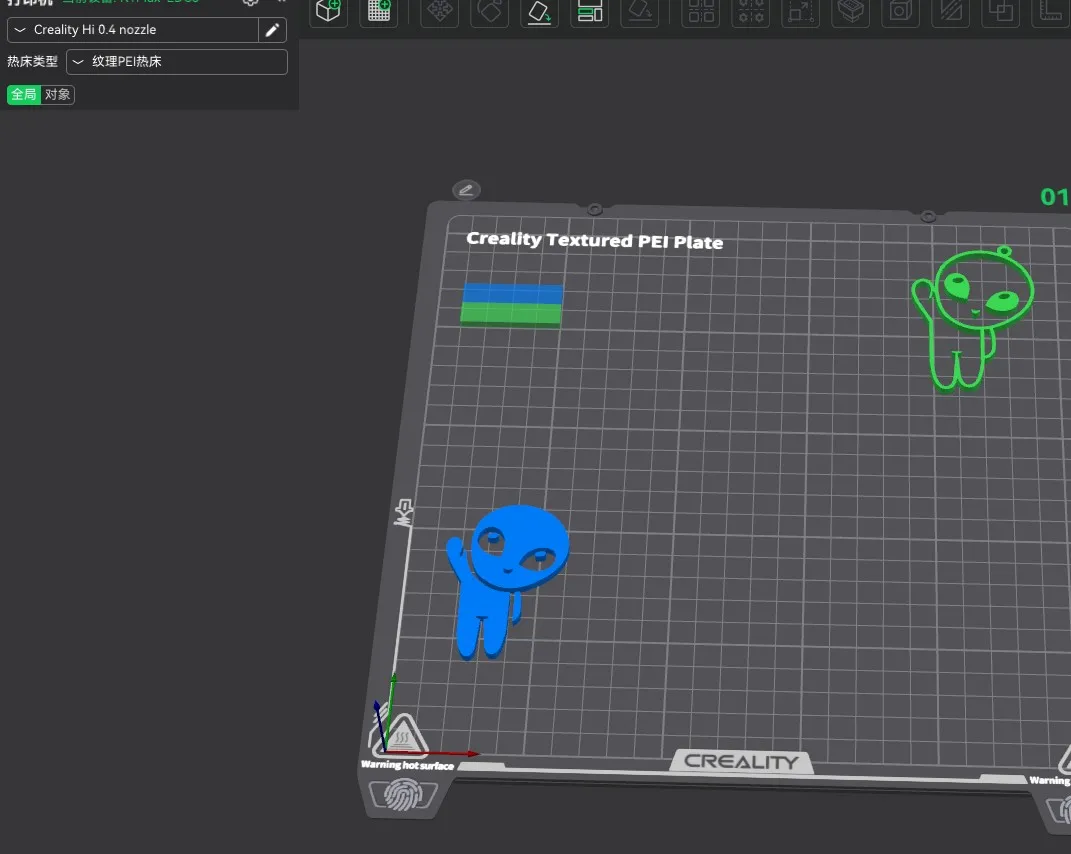The height and width of the screenshot is (854, 1071).
Task: Click the Split to parts gear-grid icon
Action: coord(751,12)
